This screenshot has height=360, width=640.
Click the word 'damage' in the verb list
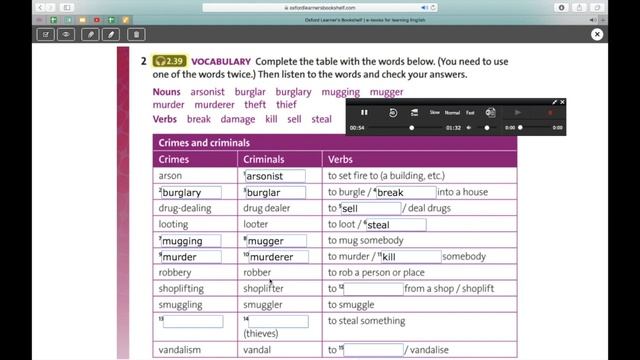pos(238,119)
